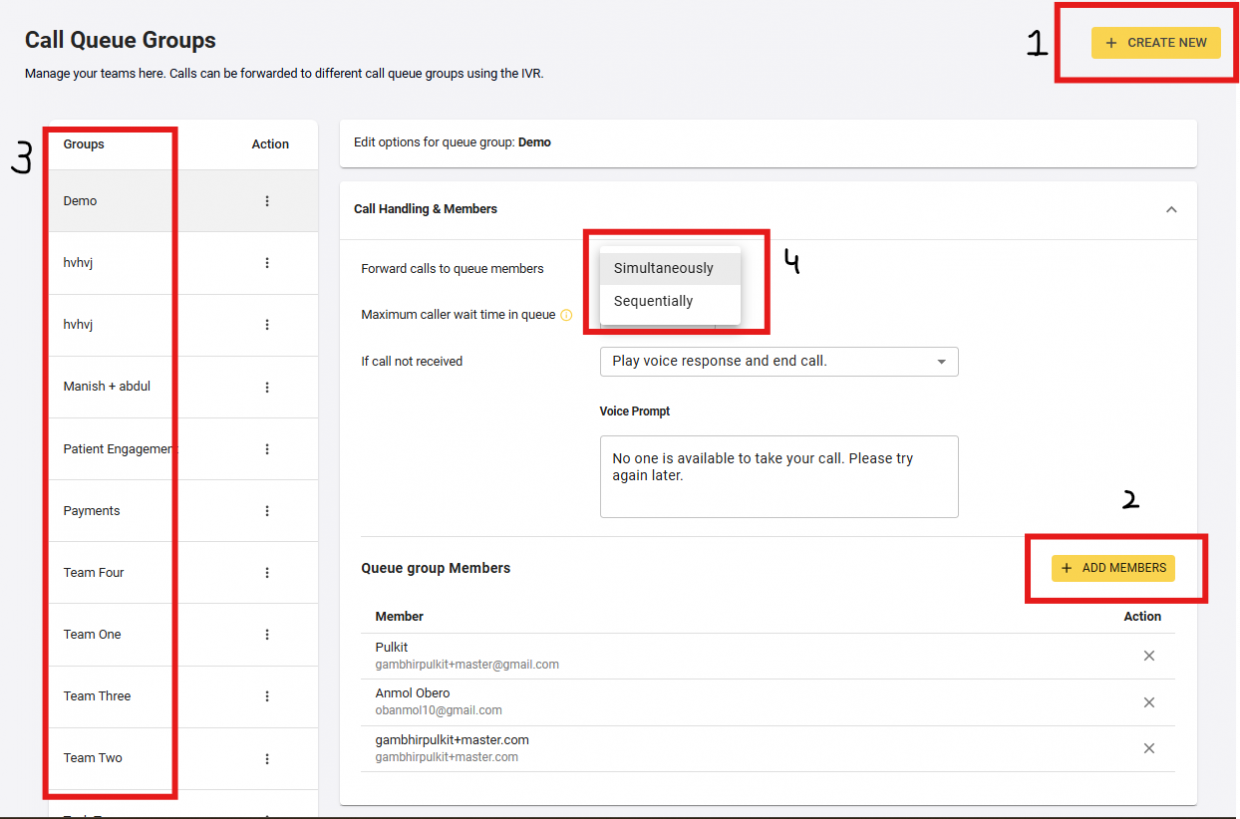Viewport: 1240px width, 819px height.
Task: Click the info icon next to maximum wait time
Action: [566, 315]
